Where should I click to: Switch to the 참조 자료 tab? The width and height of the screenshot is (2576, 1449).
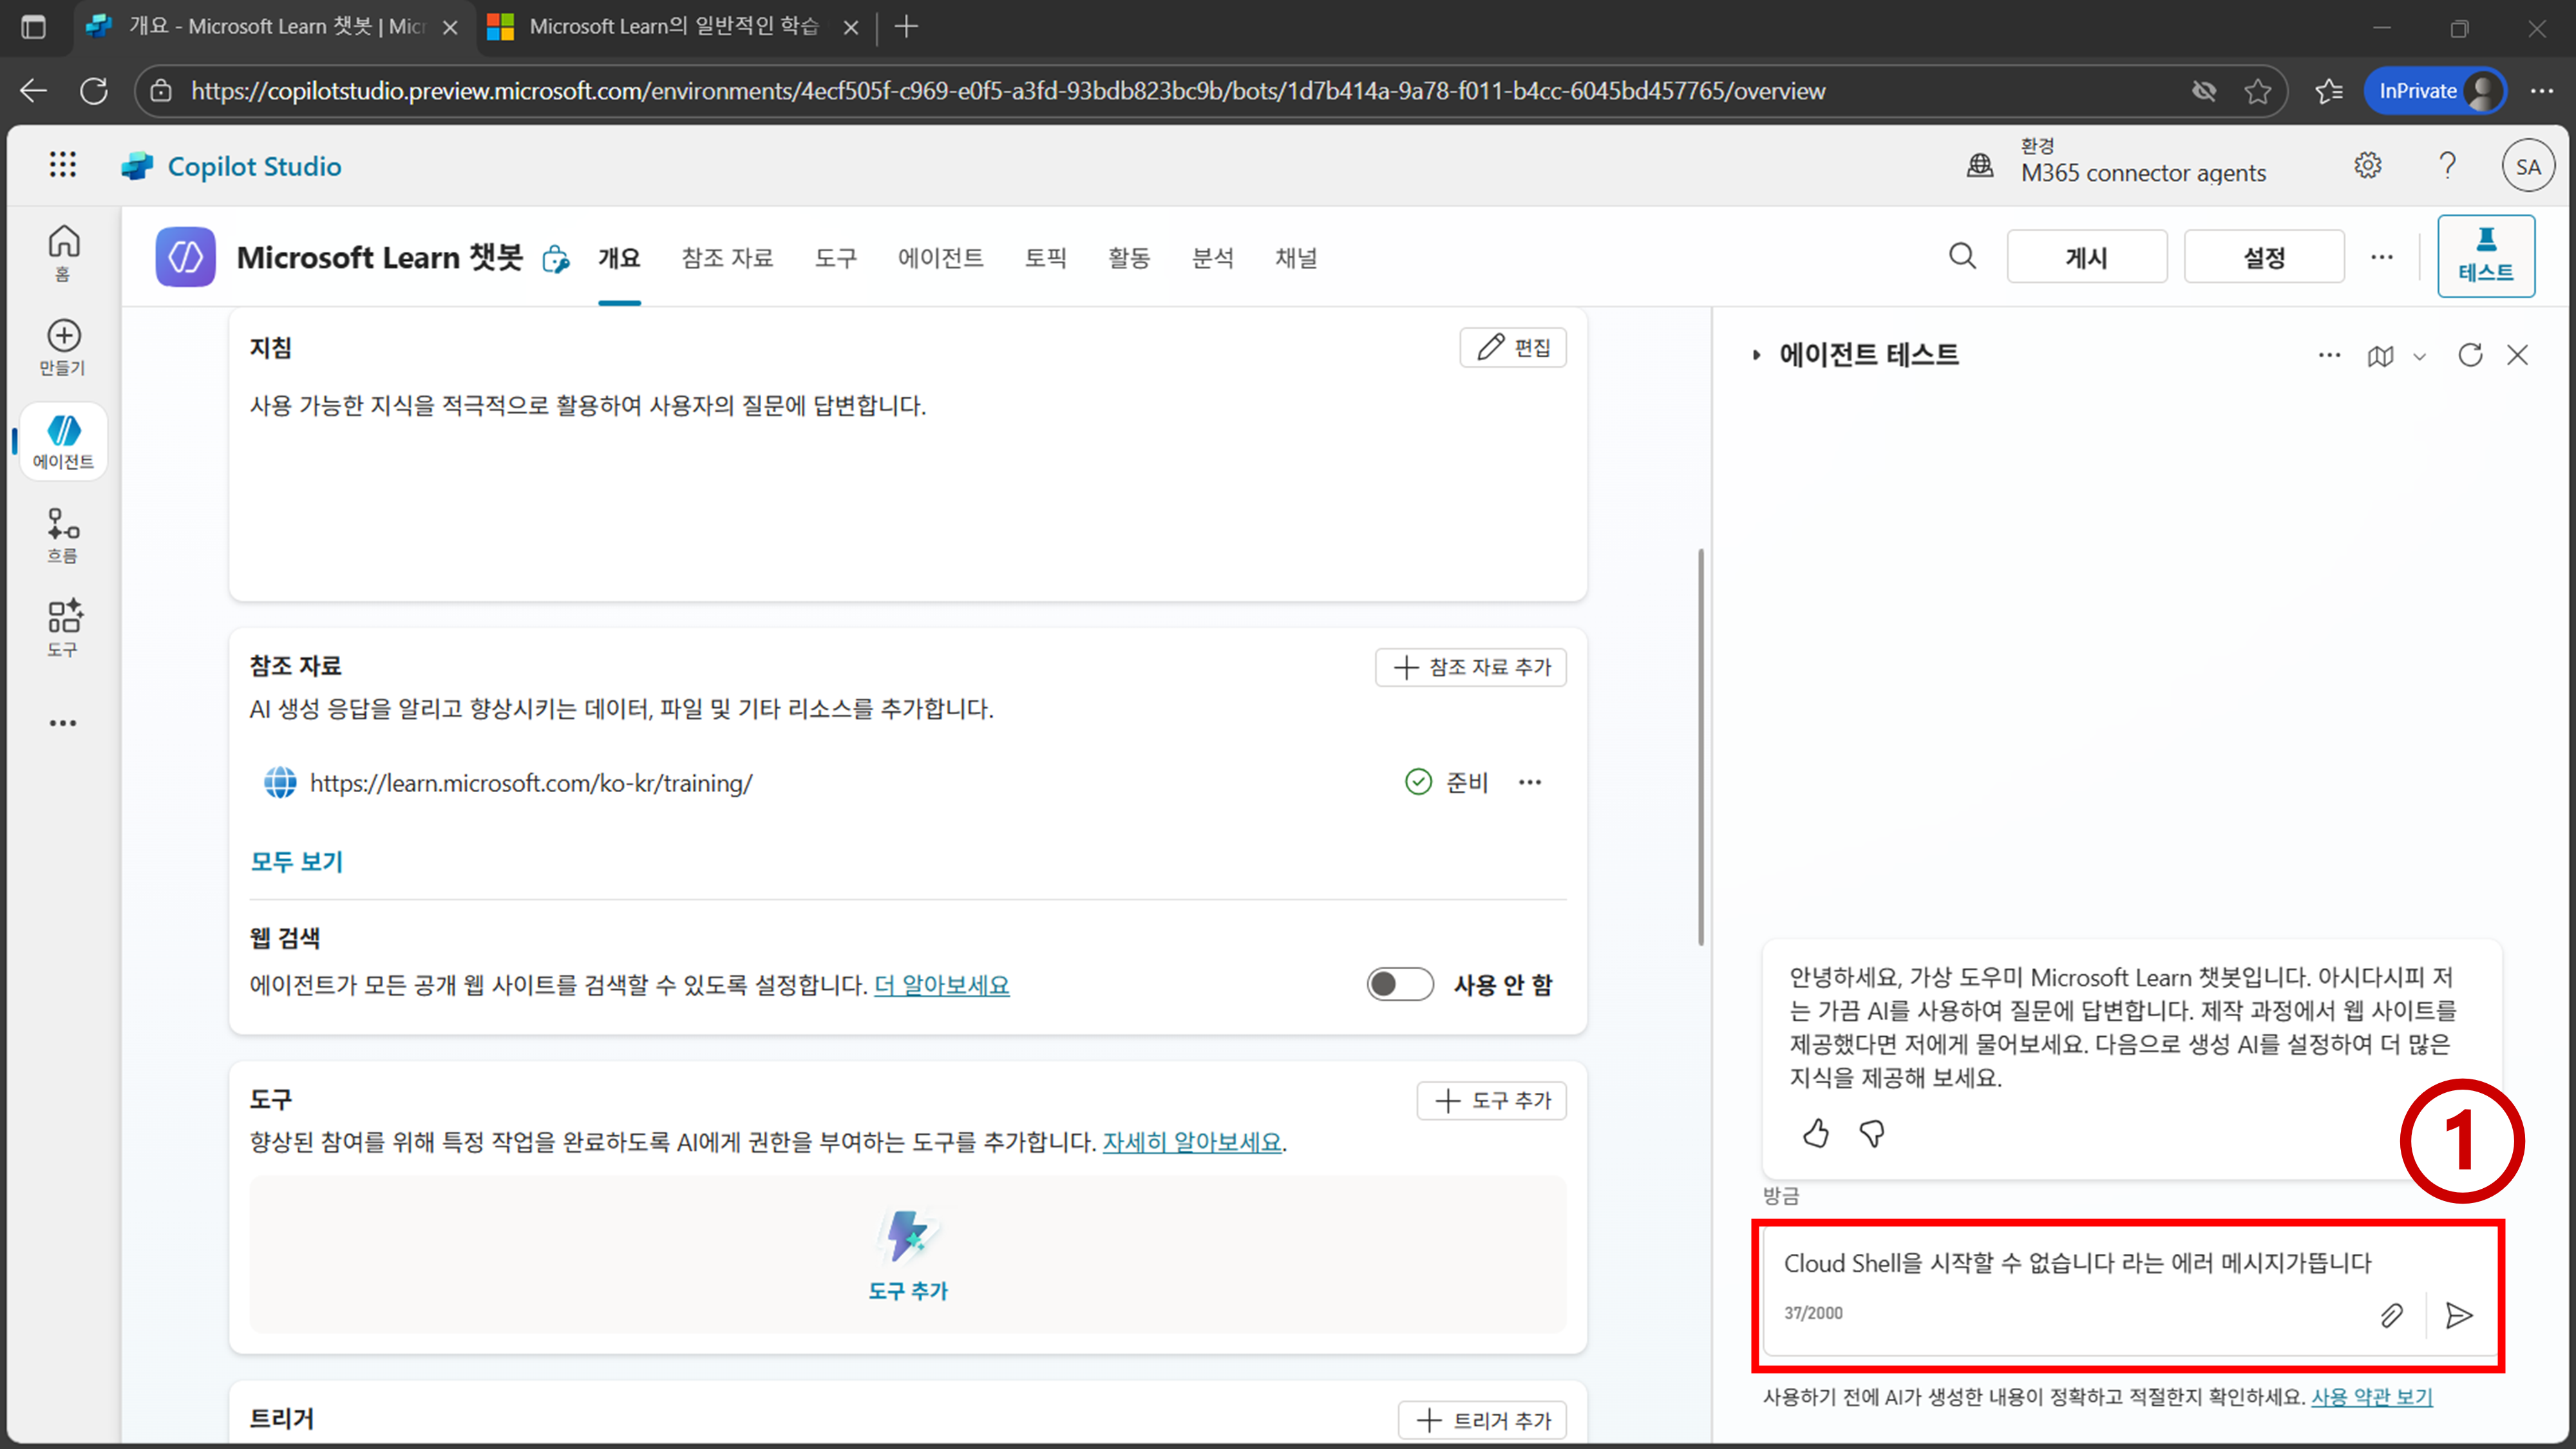727,258
